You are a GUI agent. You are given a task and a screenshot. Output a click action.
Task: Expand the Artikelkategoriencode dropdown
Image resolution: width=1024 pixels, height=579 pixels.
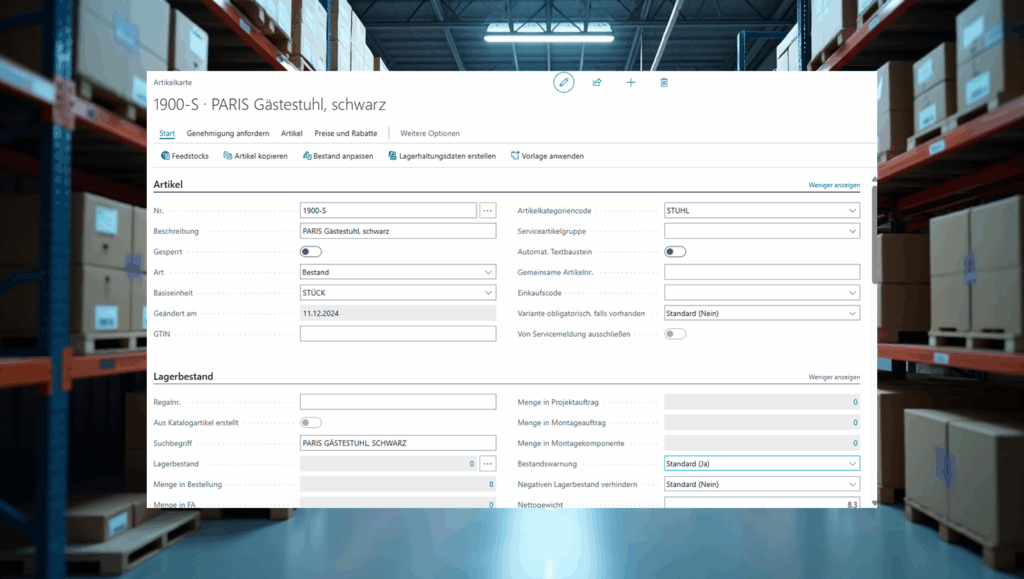[x=762, y=211]
